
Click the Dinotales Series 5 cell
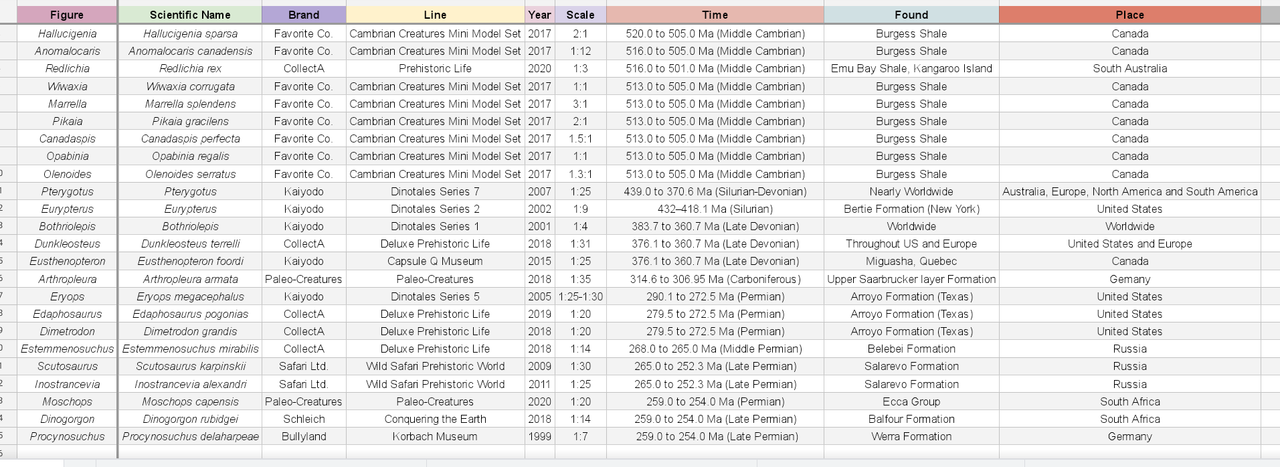point(435,296)
